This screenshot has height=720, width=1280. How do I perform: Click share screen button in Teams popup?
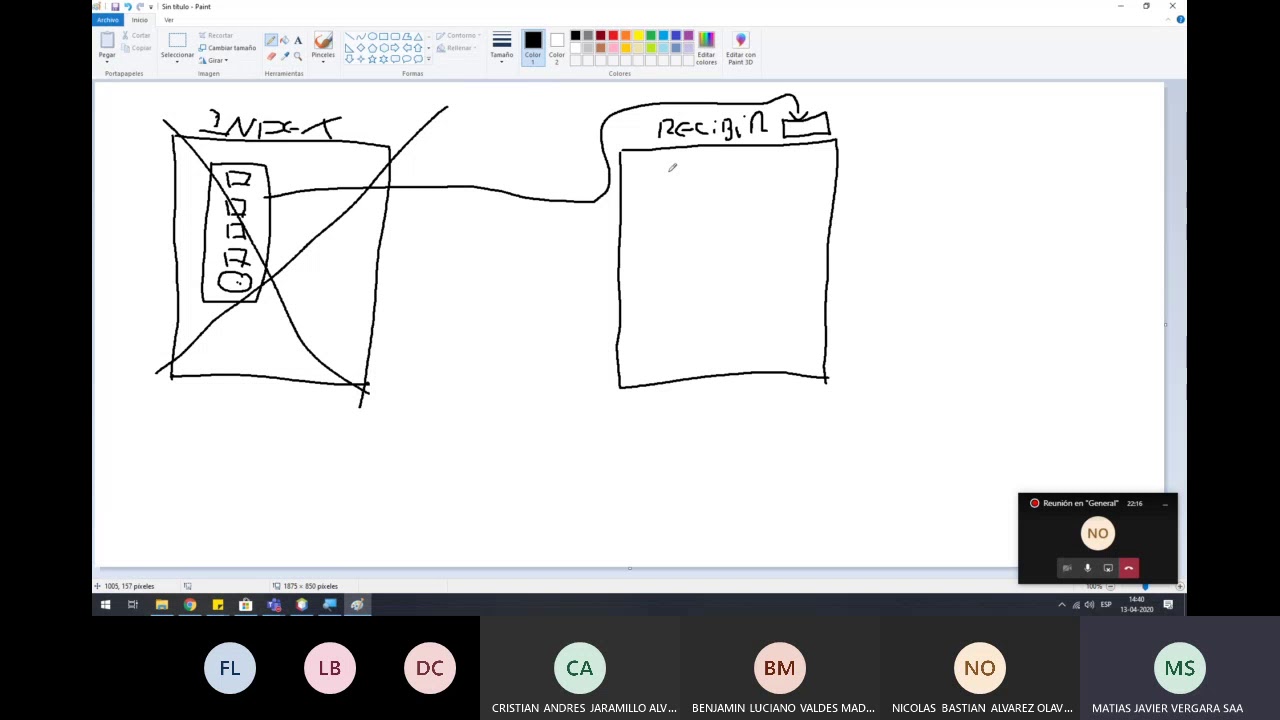[1108, 568]
